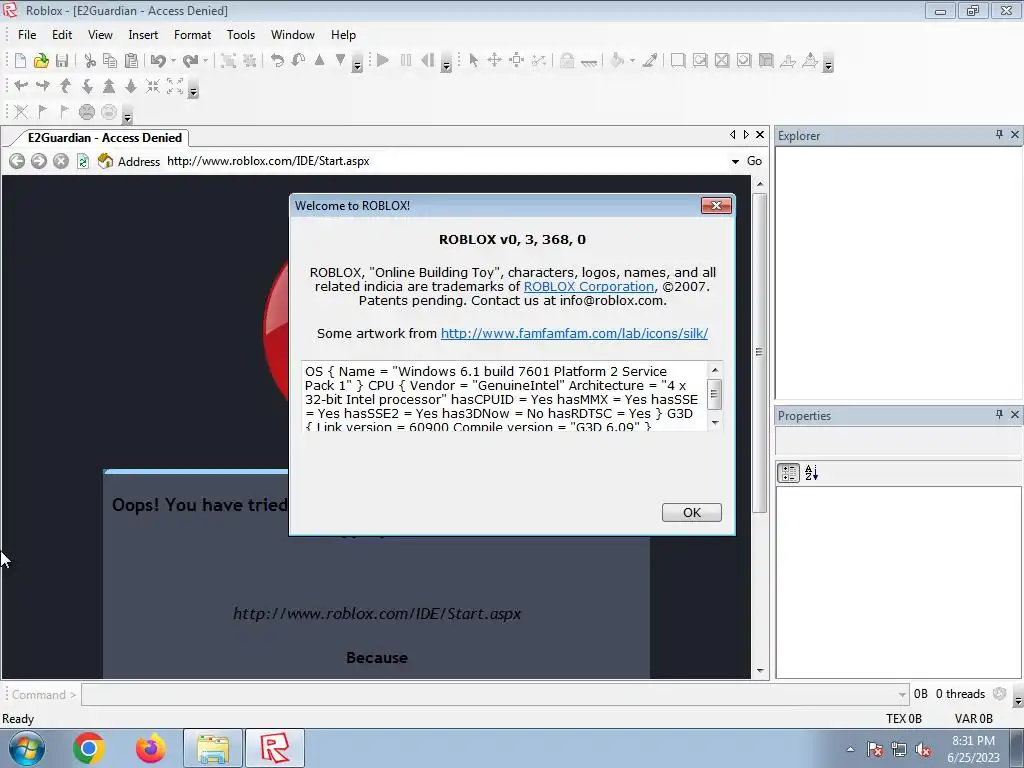Select the four-arrow Move tool
Screen dimensions: 1024x768
494,61
